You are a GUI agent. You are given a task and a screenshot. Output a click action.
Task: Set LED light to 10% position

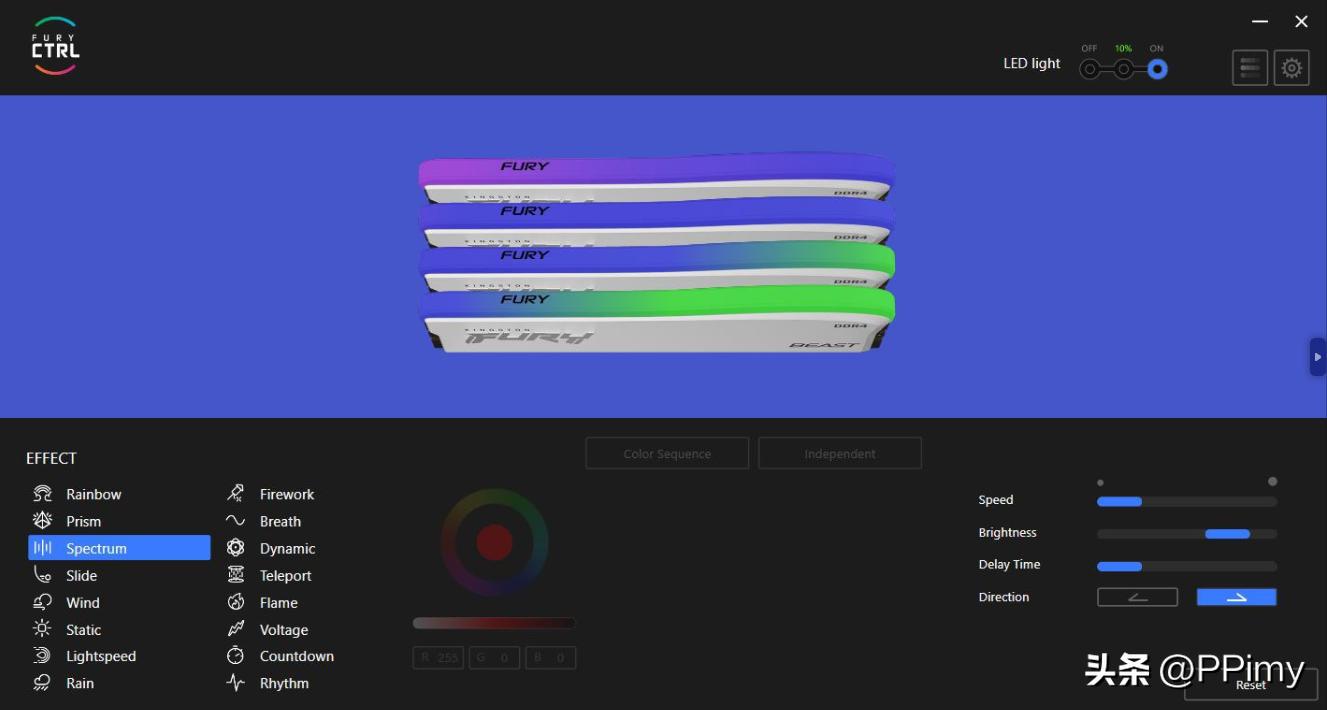[x=1124, y=69]
